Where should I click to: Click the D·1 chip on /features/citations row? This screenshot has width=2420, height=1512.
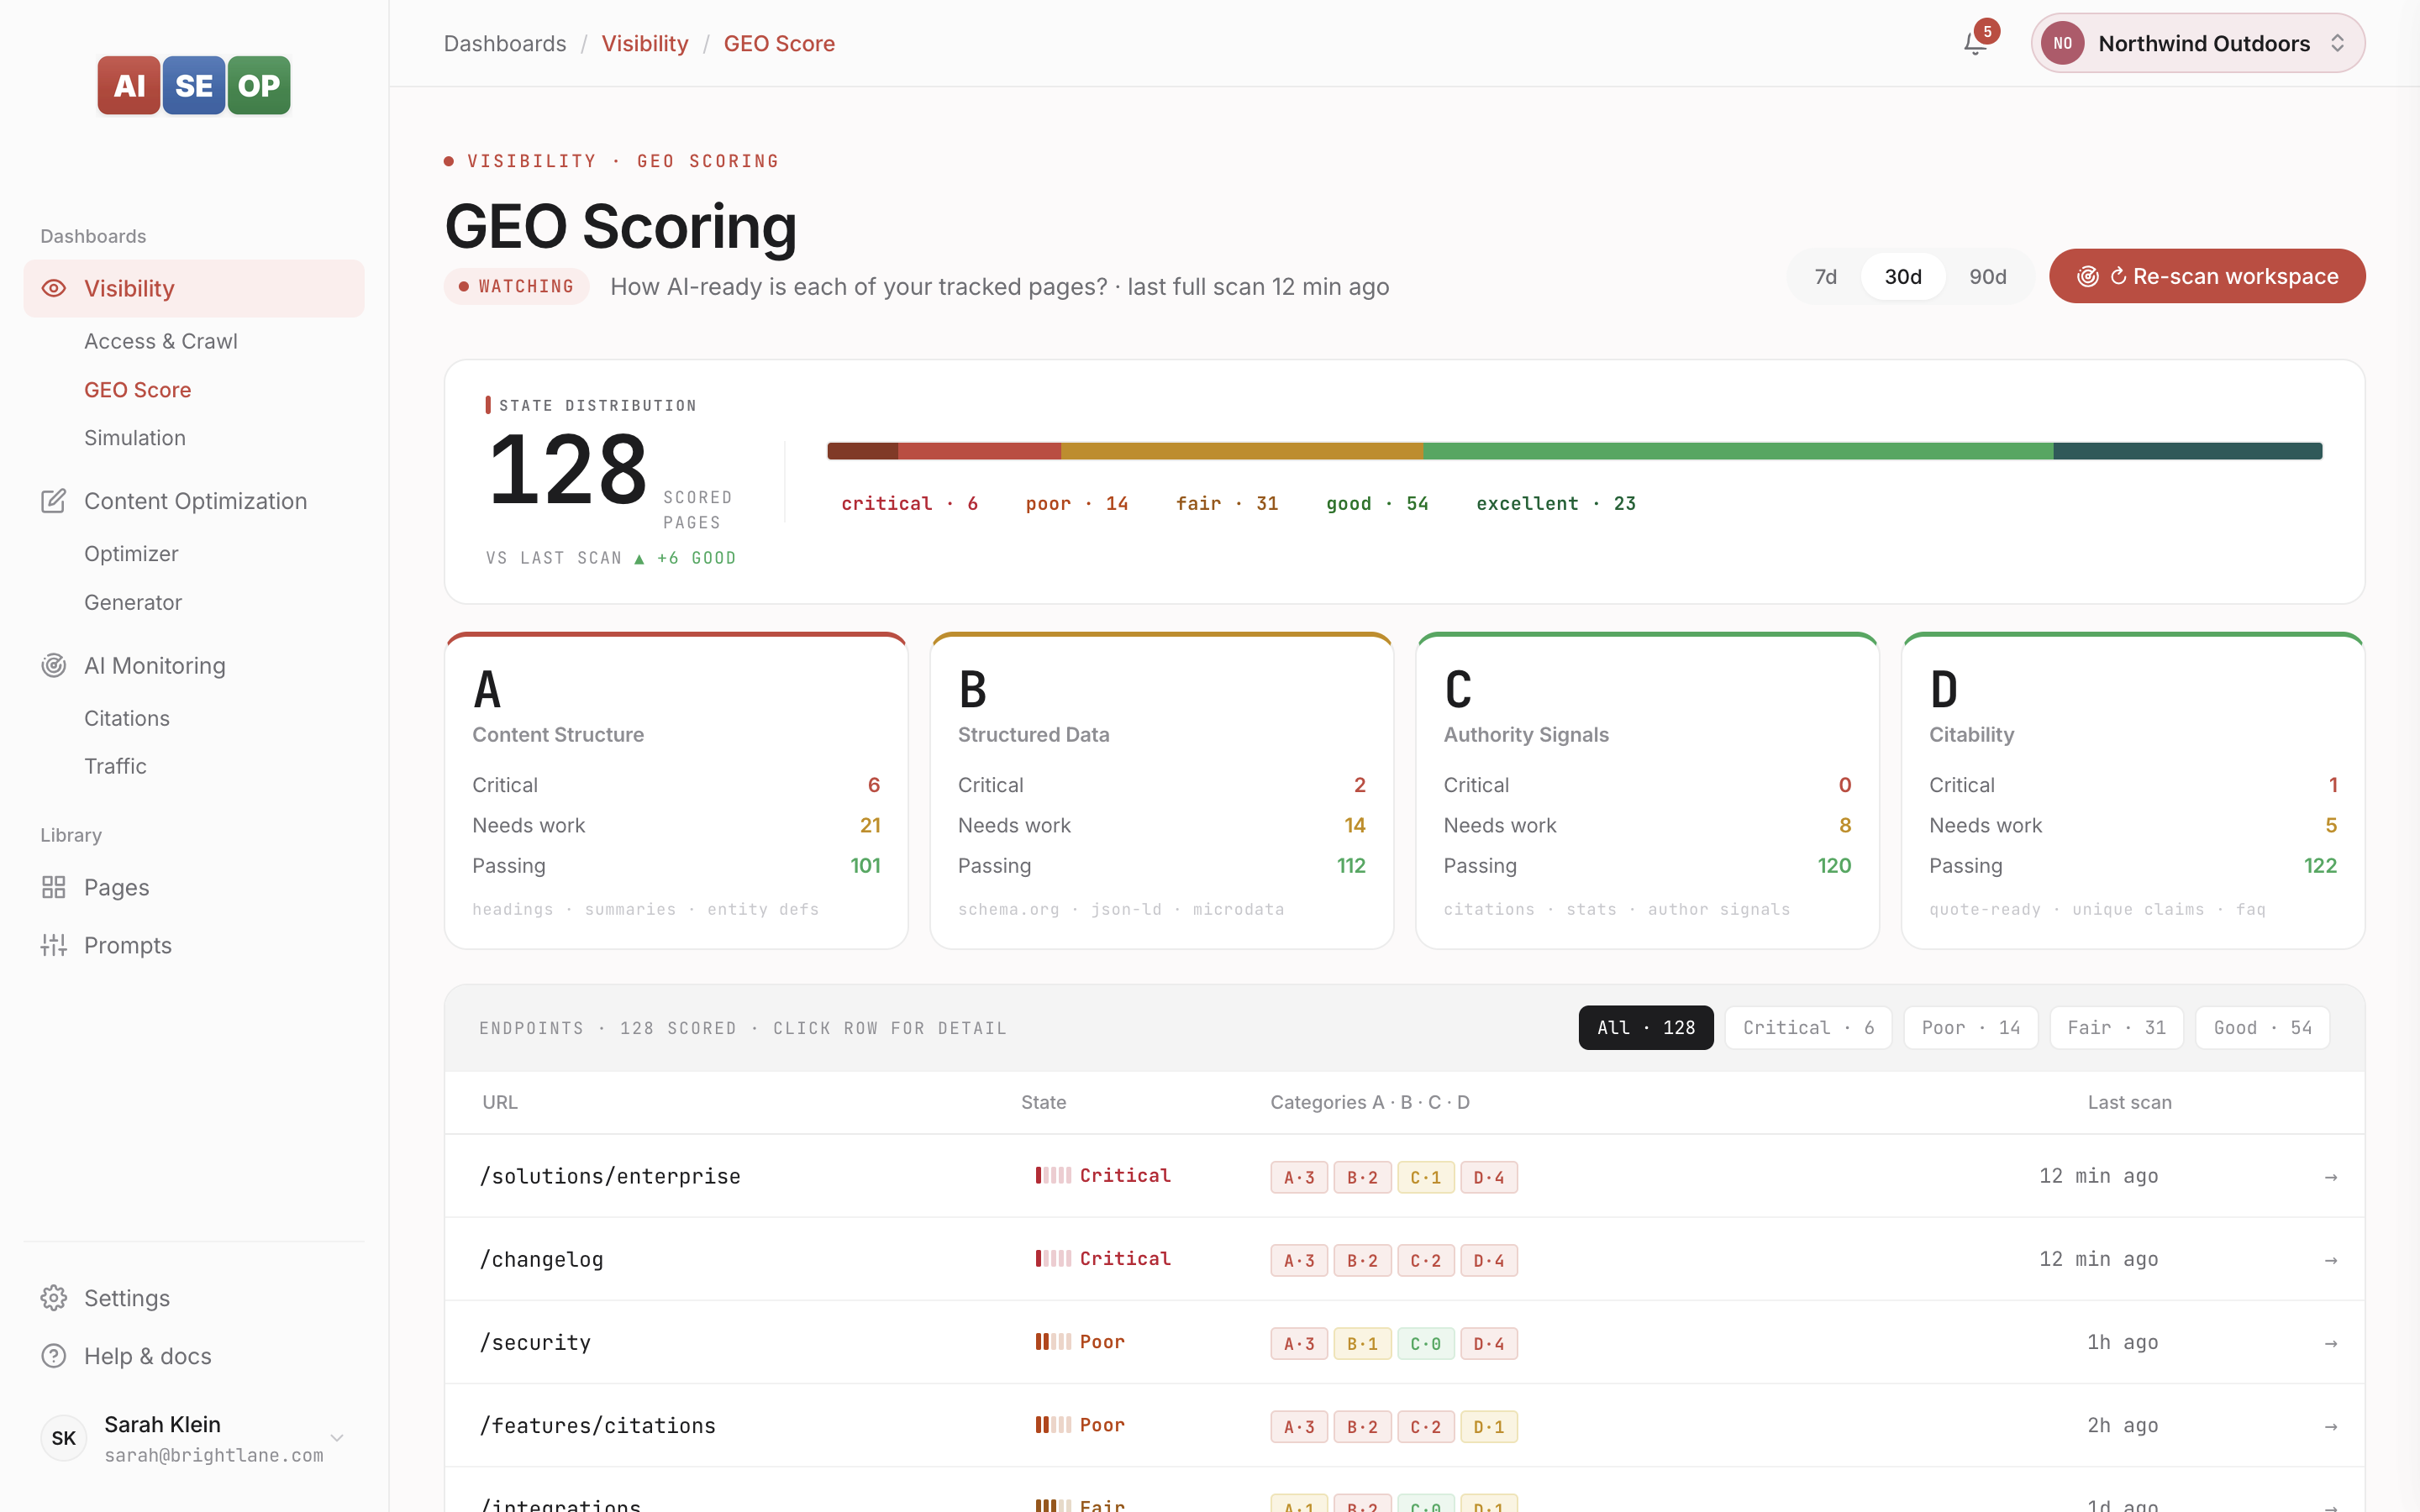pos(1488,1426)
